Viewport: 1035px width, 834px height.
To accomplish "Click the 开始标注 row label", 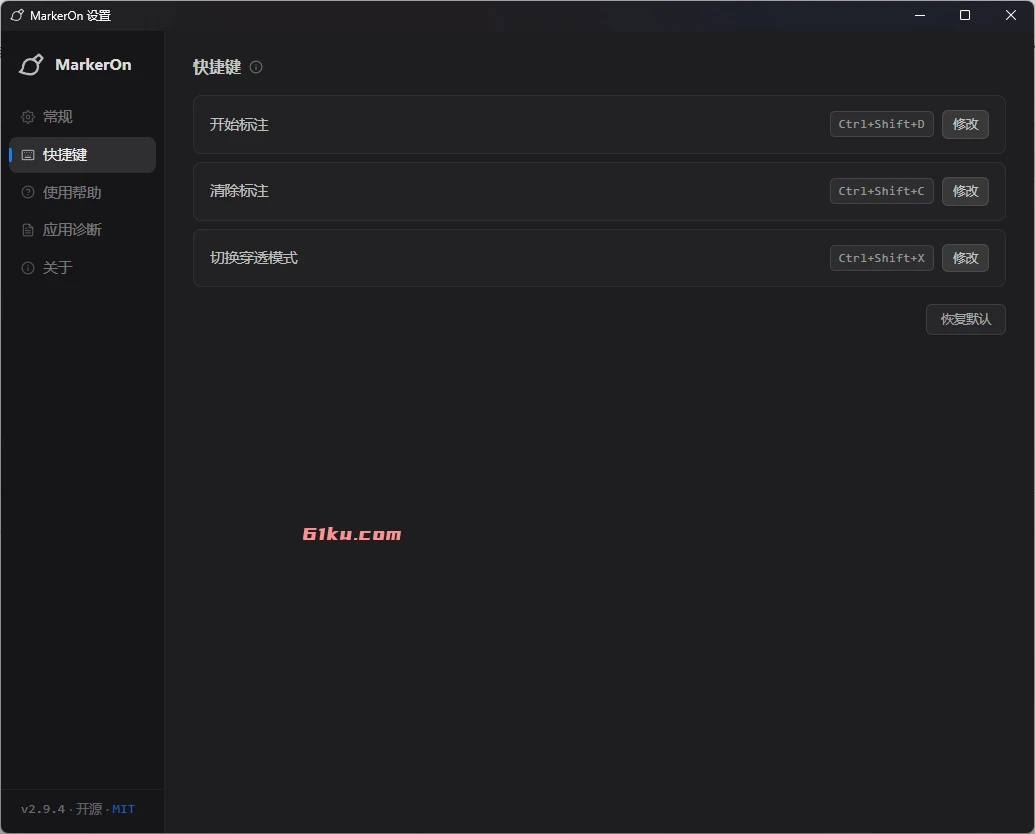I will pos(239,125).
